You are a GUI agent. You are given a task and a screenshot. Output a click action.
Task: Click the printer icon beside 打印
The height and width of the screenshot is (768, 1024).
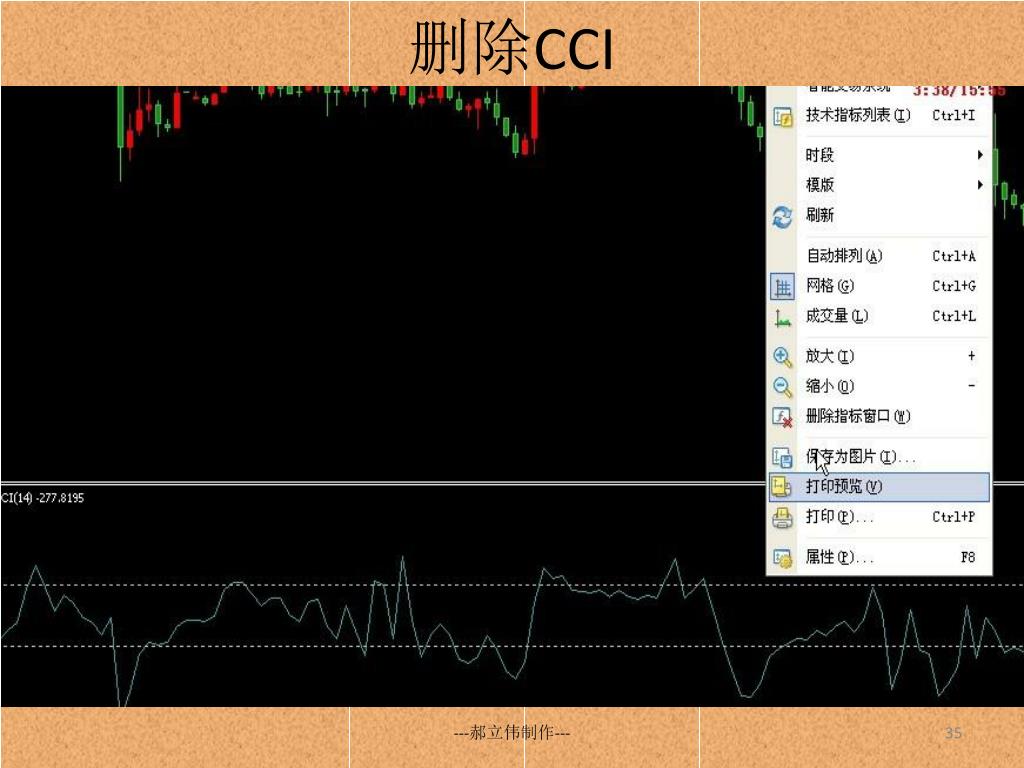(x=782, y=518)
